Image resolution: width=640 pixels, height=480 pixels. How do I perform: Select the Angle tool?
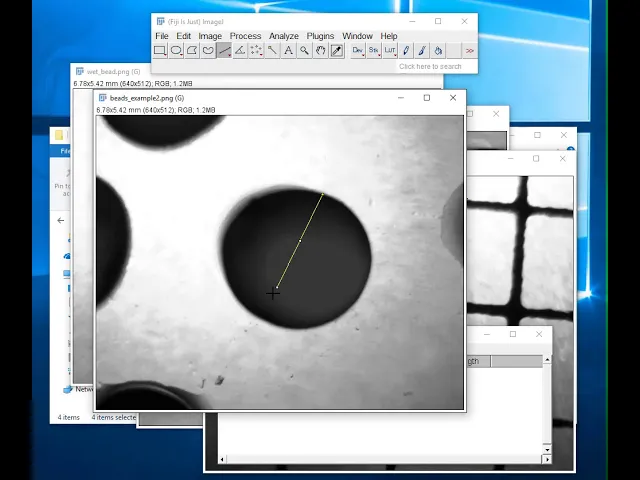240,51
